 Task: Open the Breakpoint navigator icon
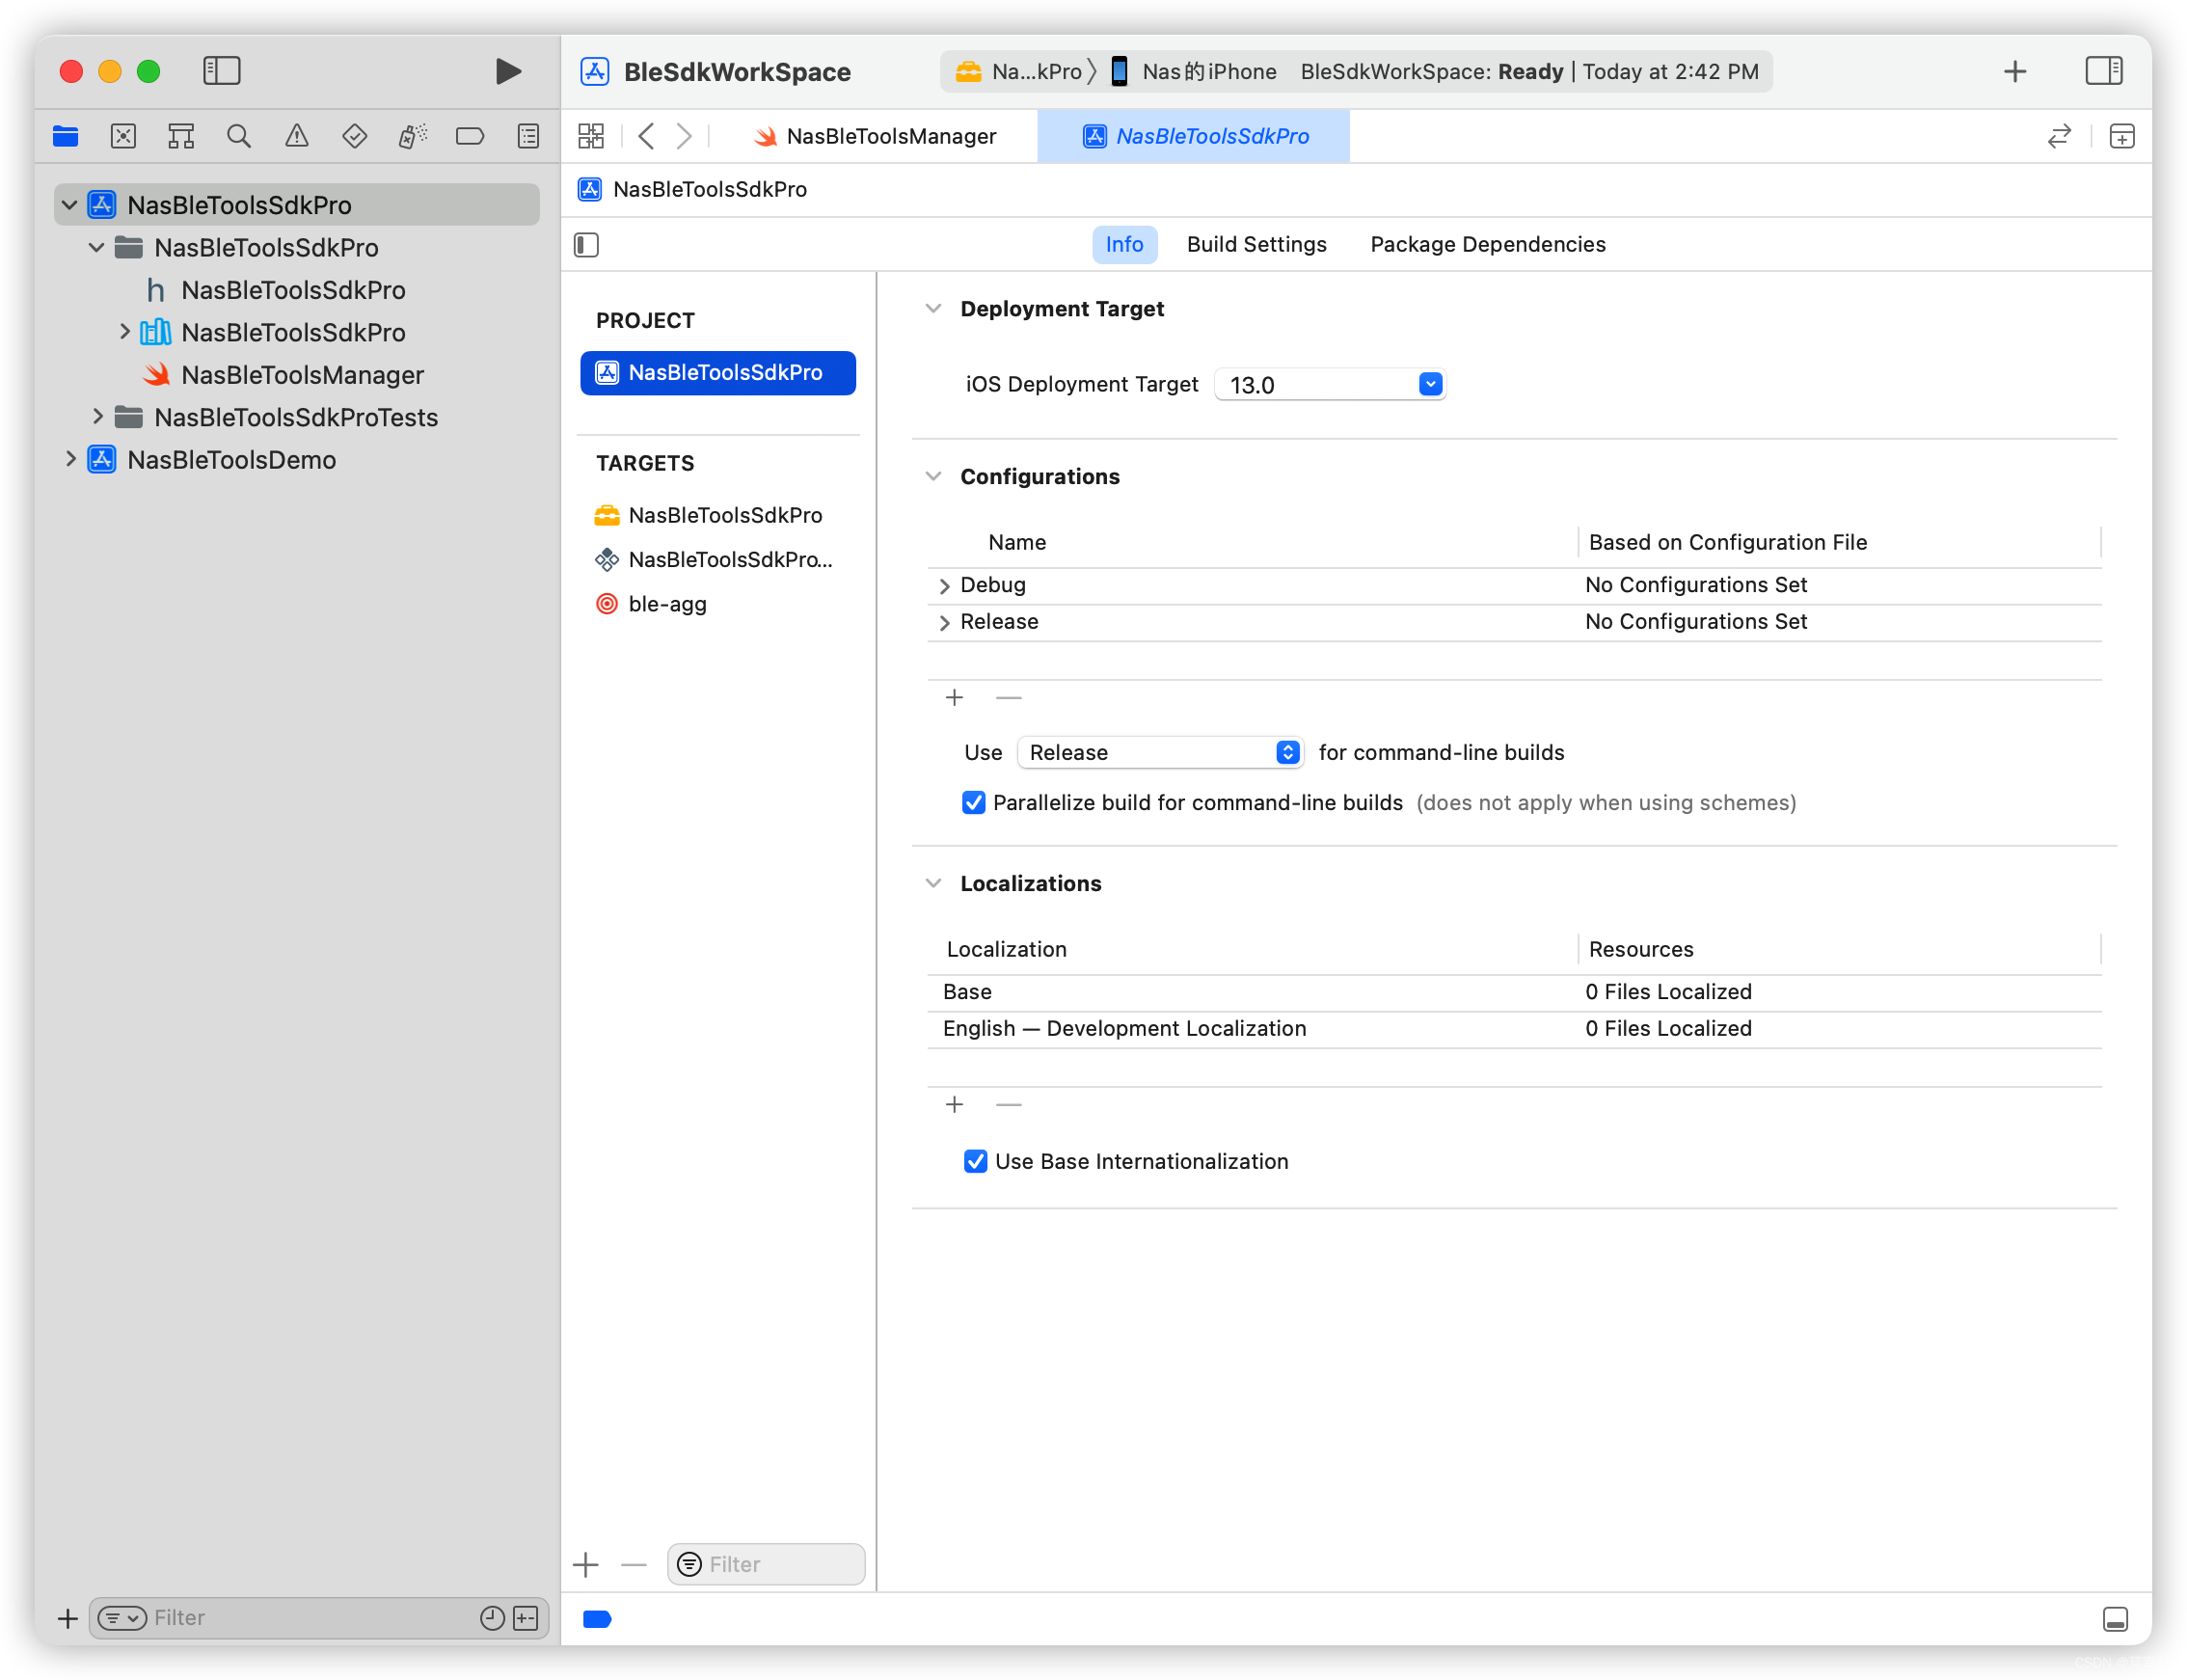469,136
